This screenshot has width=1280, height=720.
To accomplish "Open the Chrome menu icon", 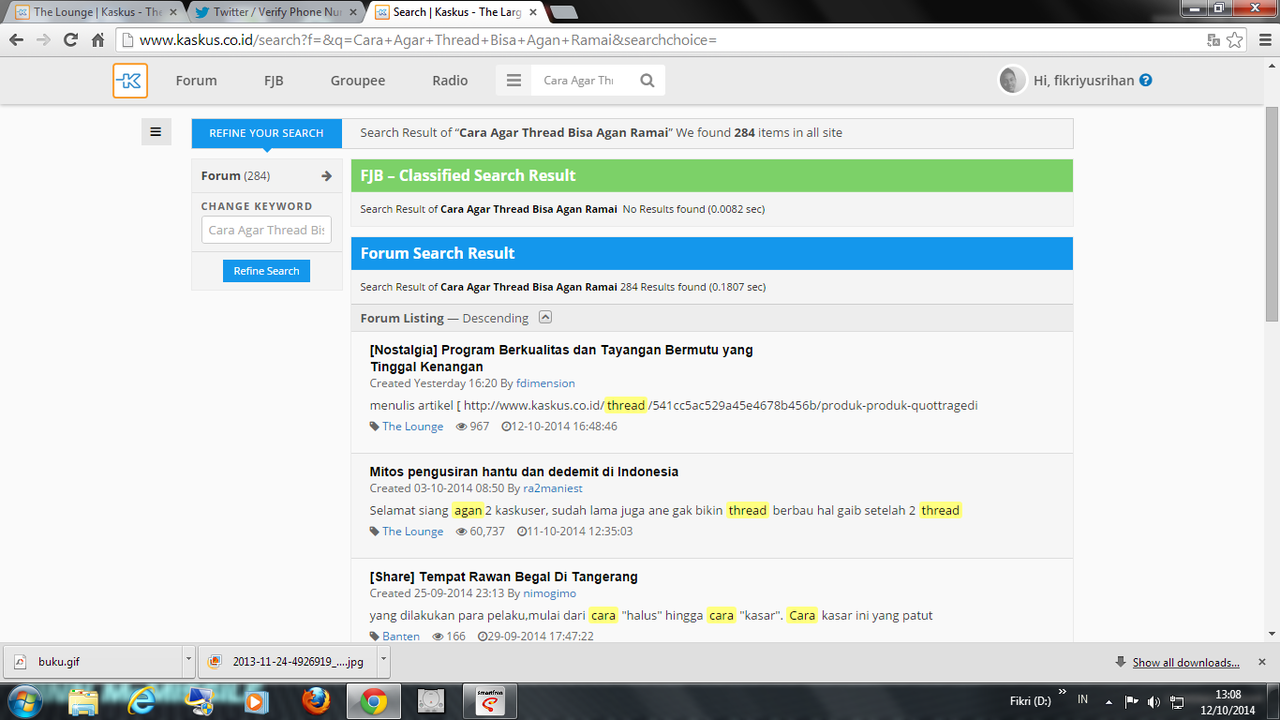I will pos(1263,40).
